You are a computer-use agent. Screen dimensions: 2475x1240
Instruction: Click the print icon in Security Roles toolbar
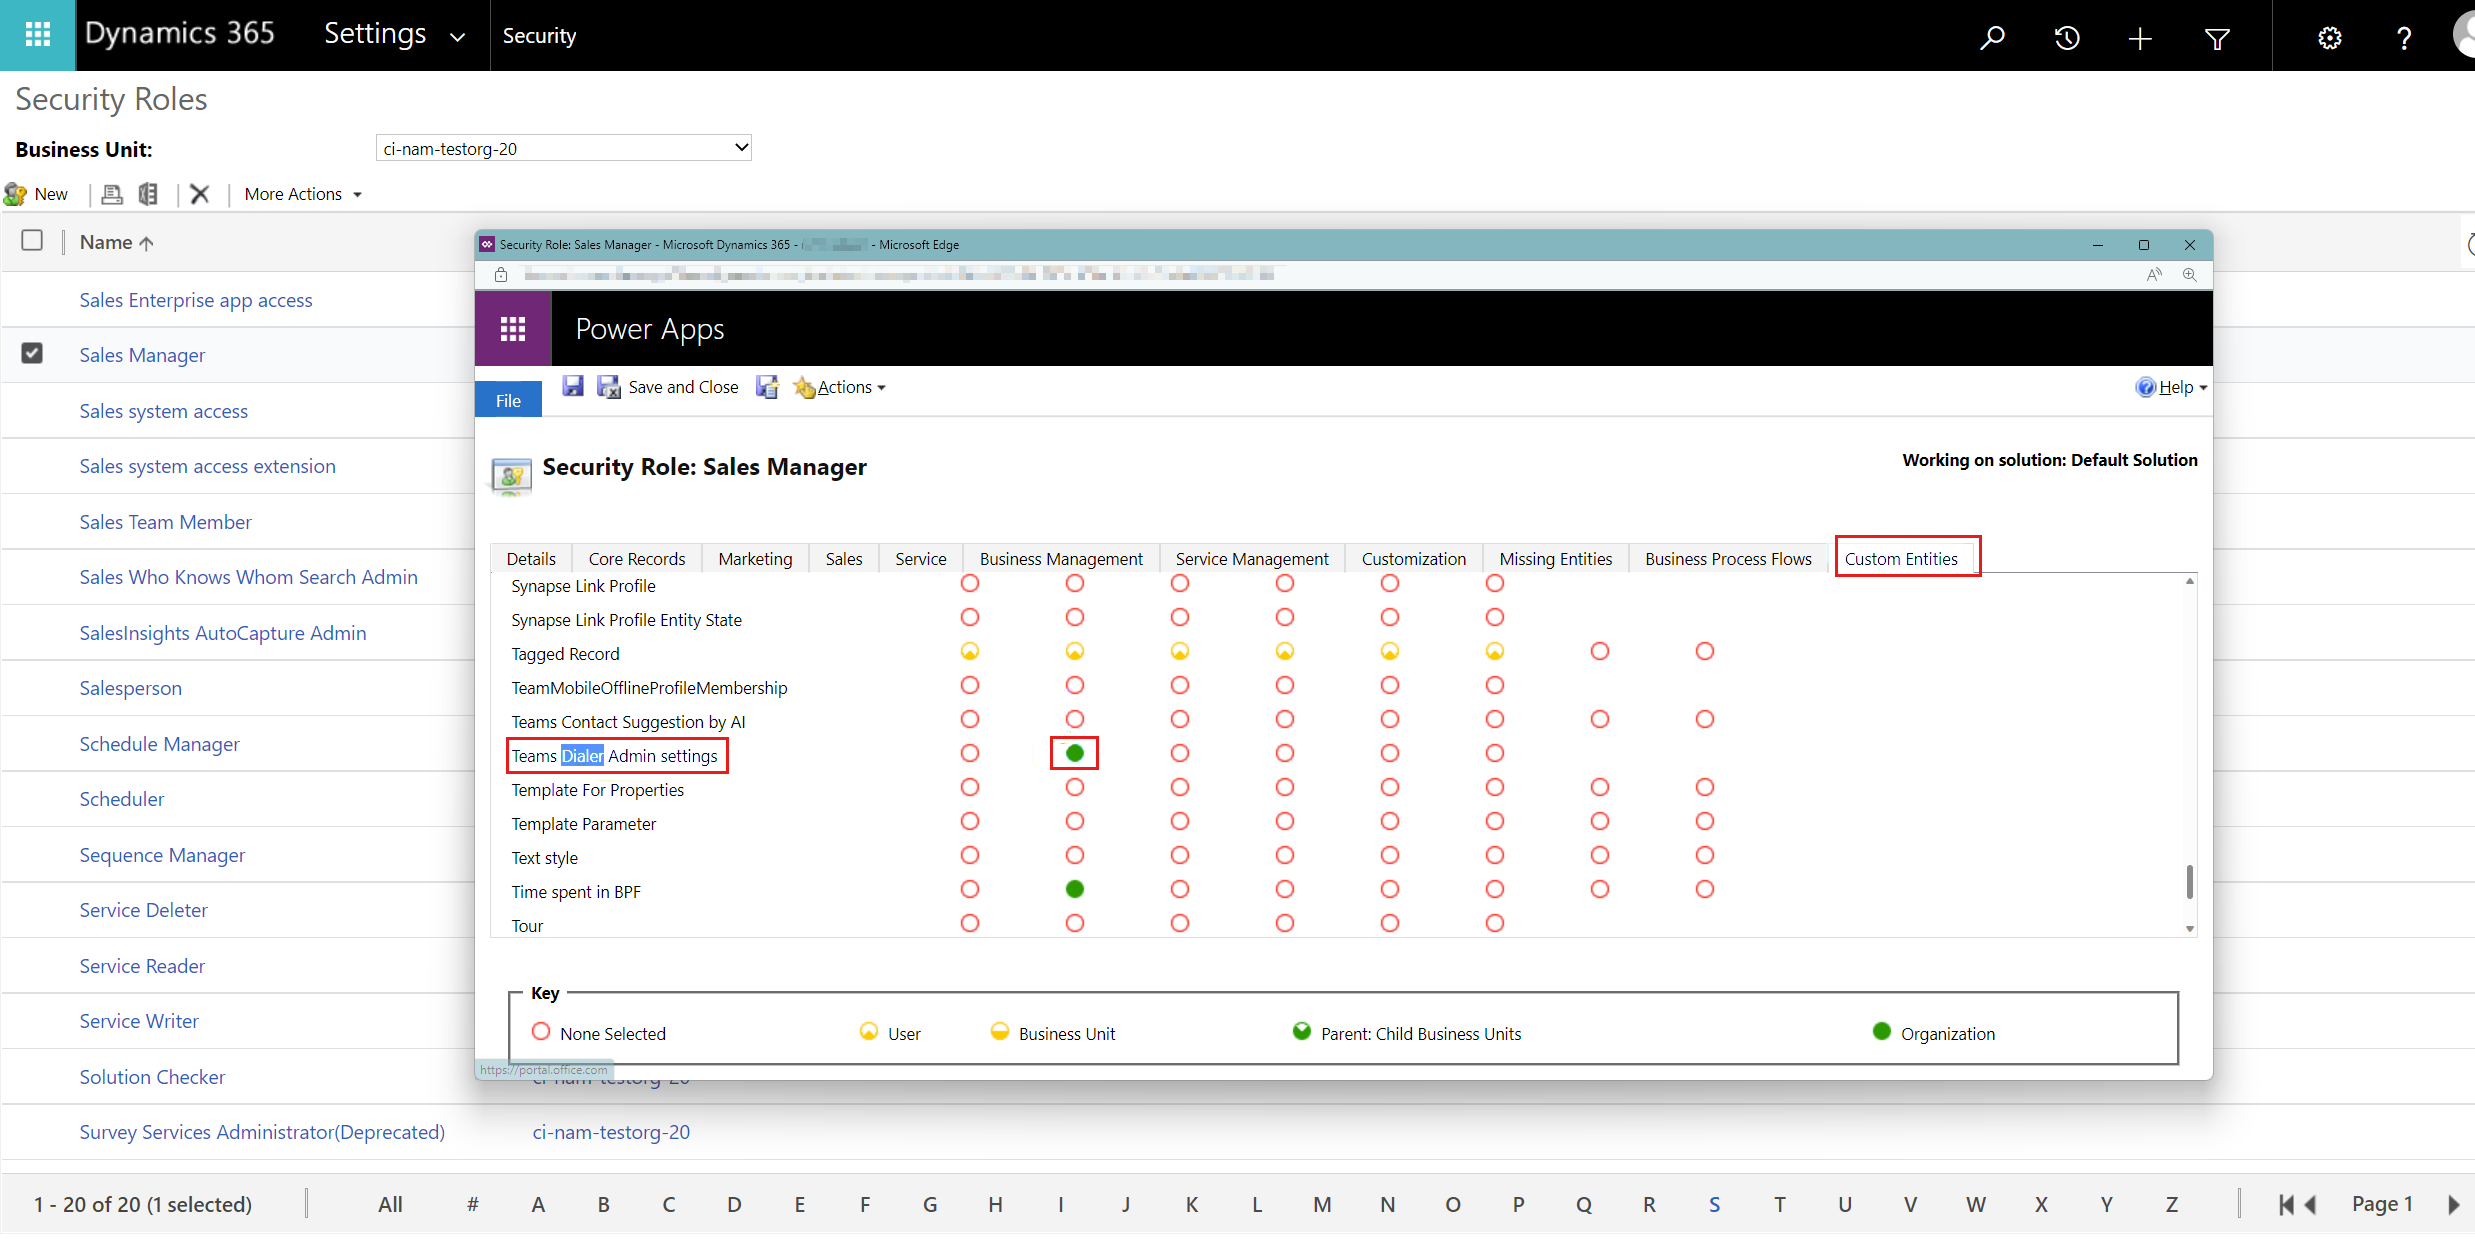pos(112,194)
